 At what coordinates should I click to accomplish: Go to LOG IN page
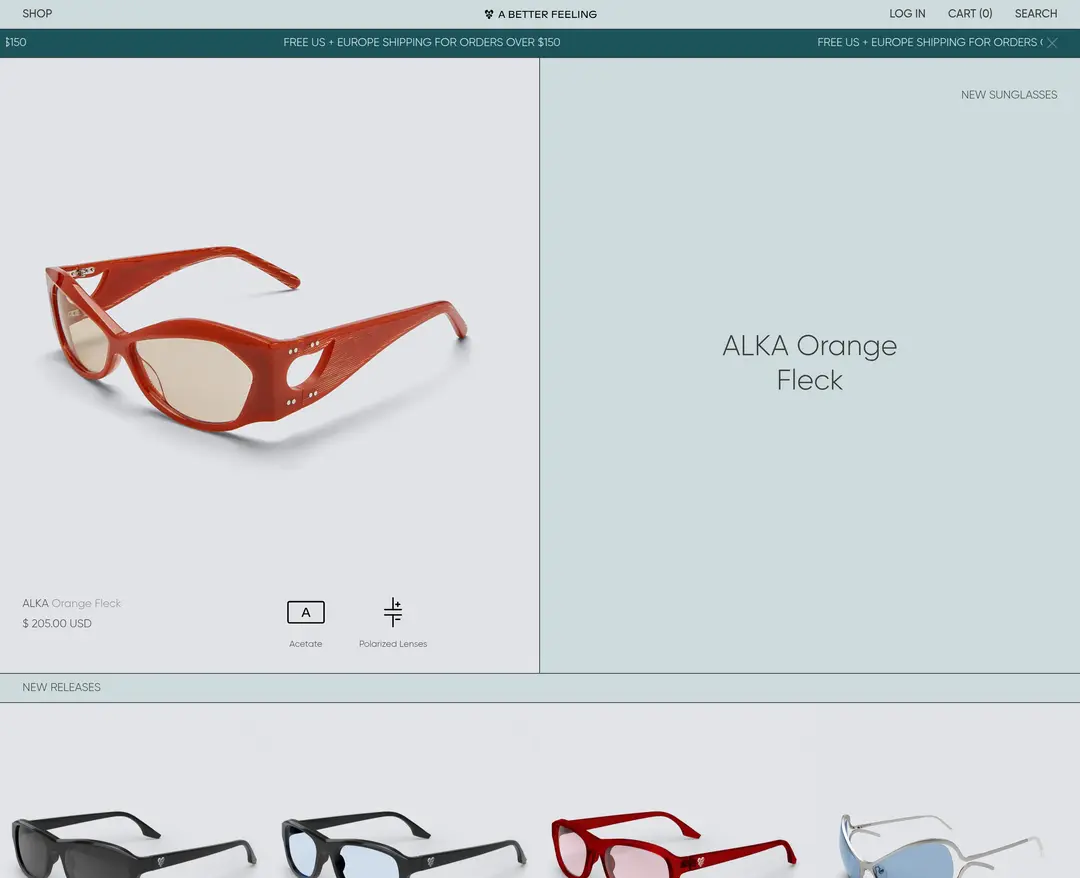click(x=907, y=14)
